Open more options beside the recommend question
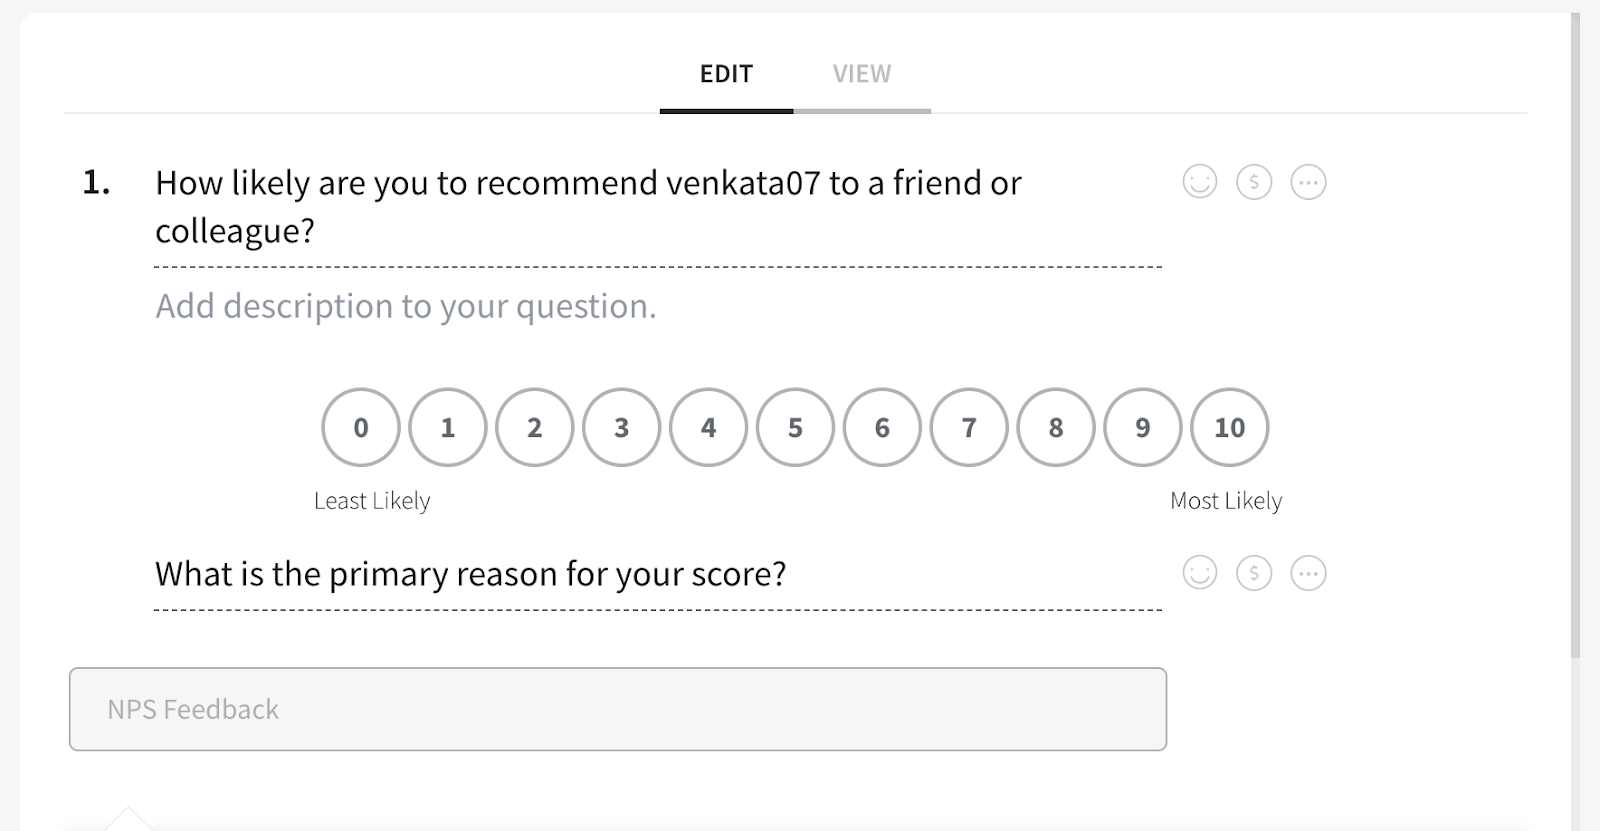 click(x=1308, y=182)
